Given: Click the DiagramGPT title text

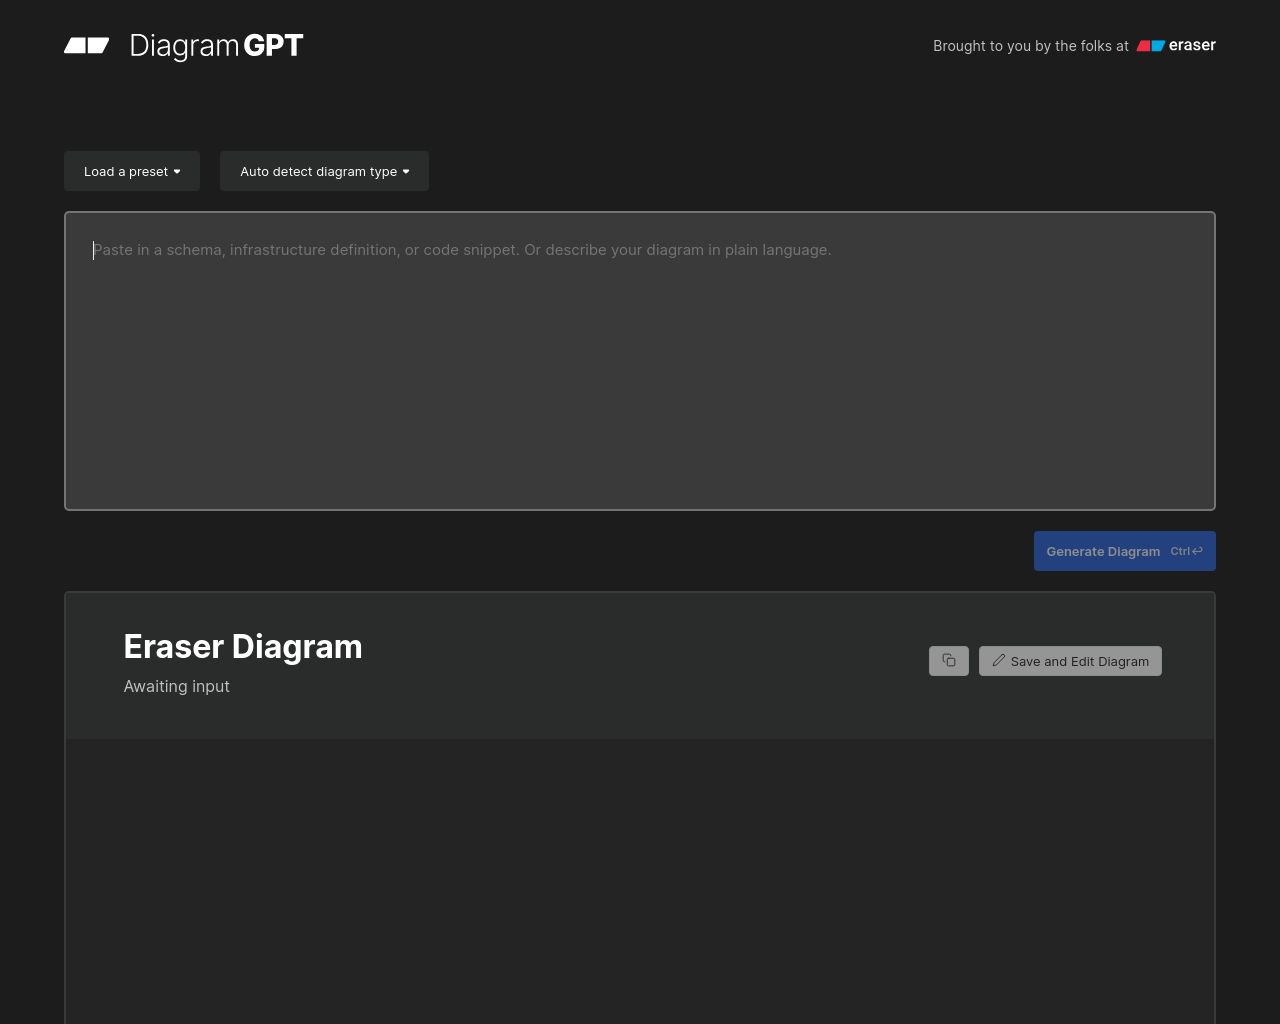Looking at the screenshot, I should [216, 46].
